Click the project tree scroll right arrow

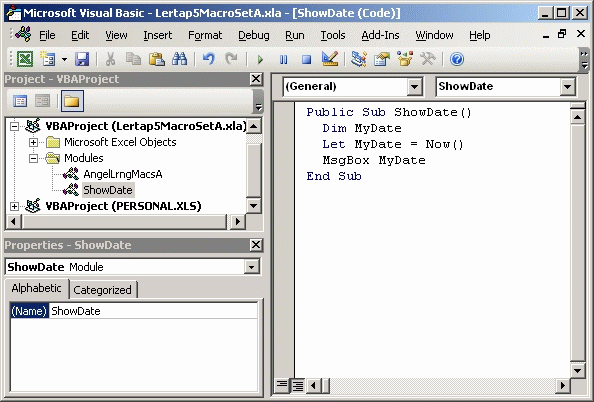click(238, 221)
